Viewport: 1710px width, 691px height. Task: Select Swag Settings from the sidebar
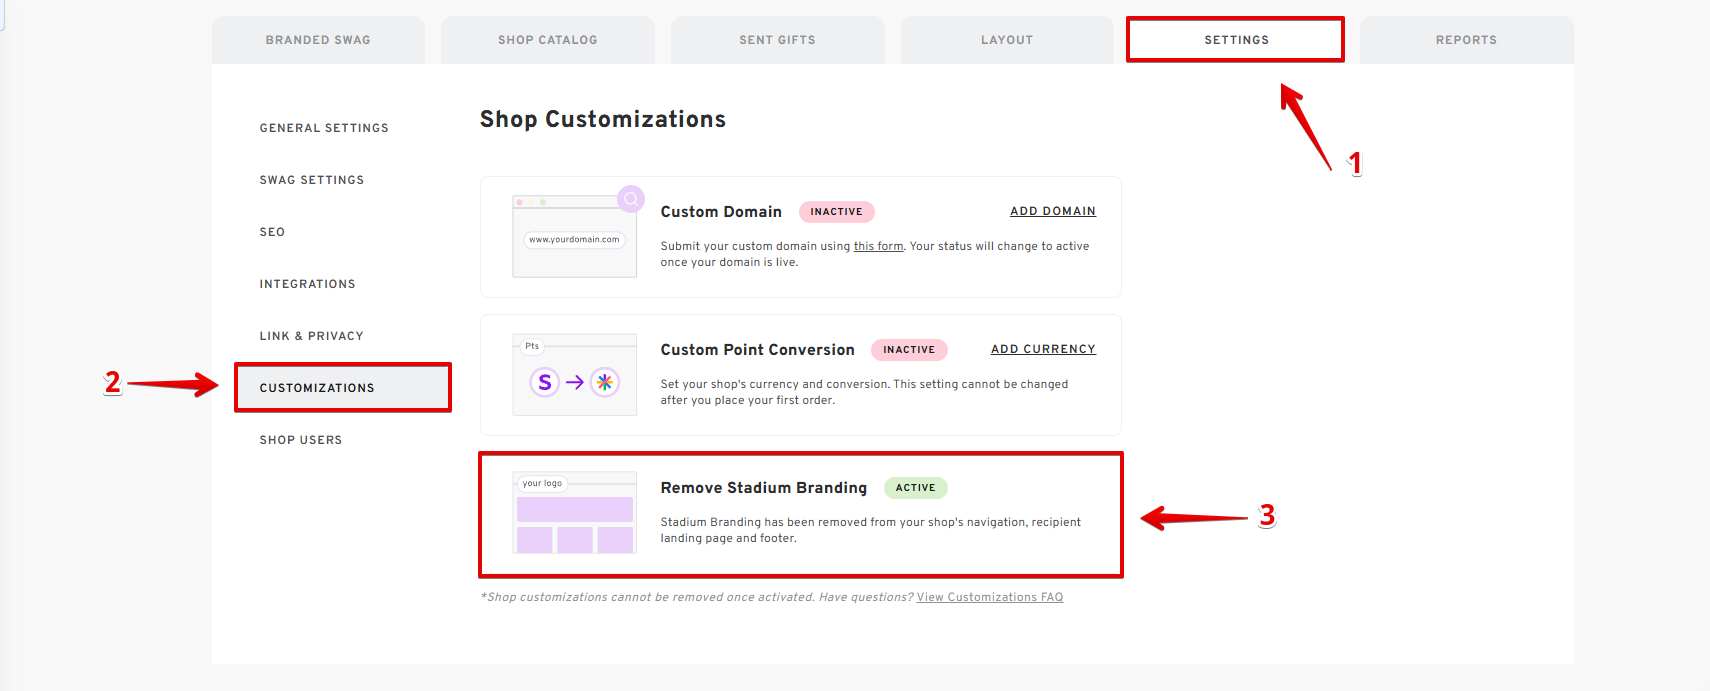pos(312,180)
